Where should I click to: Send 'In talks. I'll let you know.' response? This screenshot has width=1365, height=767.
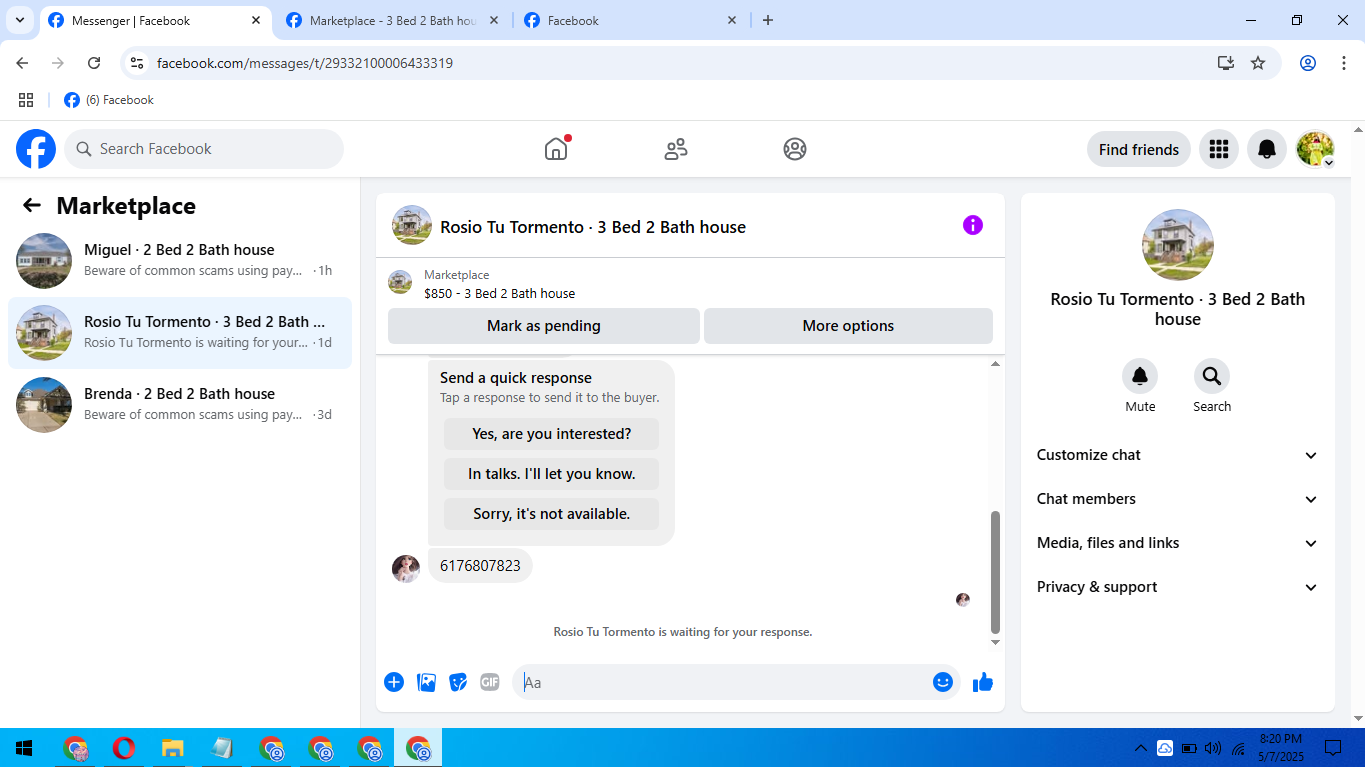coord(552,474)
